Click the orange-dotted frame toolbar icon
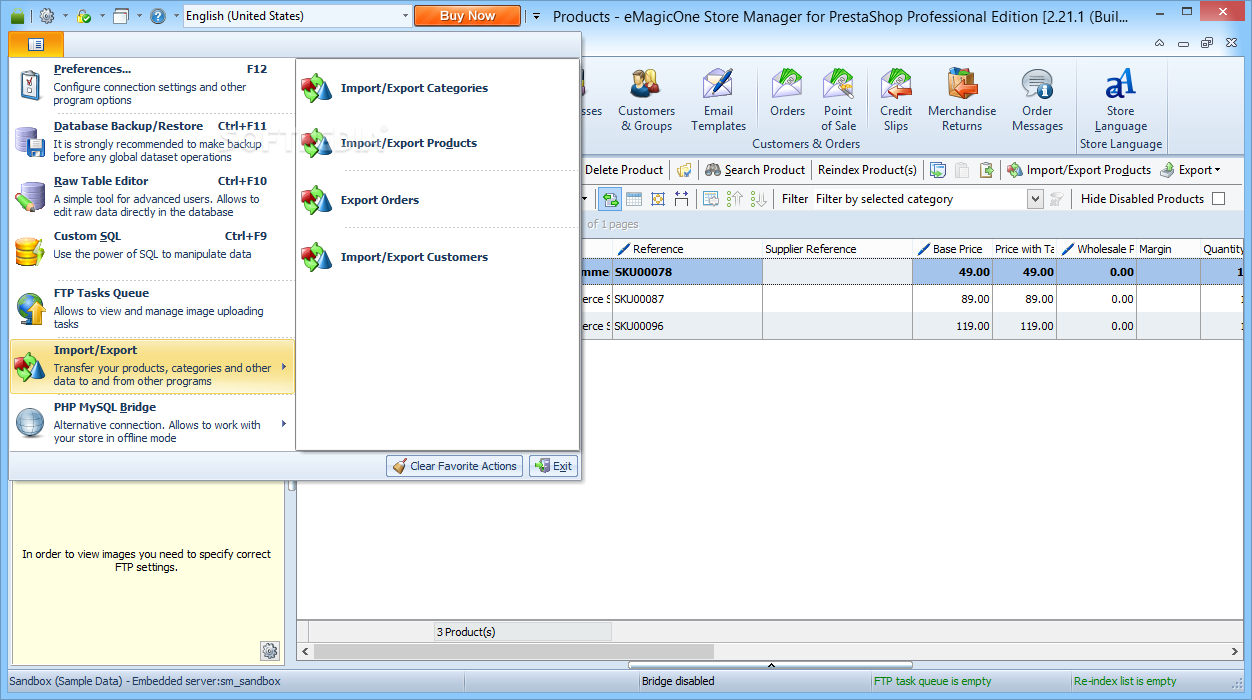Screen dimensions: 1252x700 tap(657, 199)
